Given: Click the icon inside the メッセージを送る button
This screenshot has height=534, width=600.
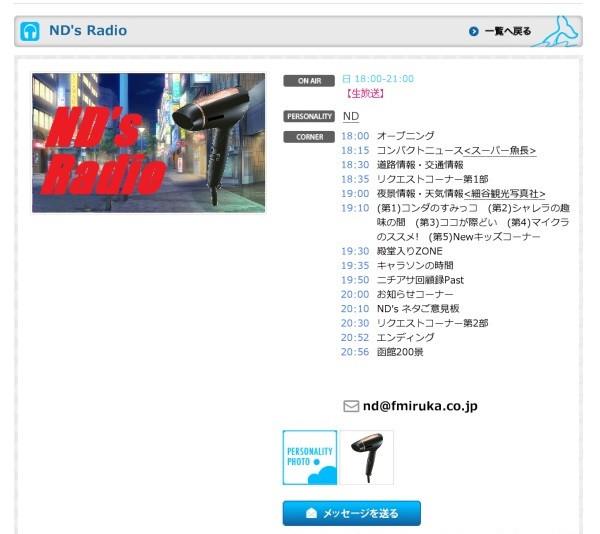Looking at the screenshot, I should click(x=311, y=513).
